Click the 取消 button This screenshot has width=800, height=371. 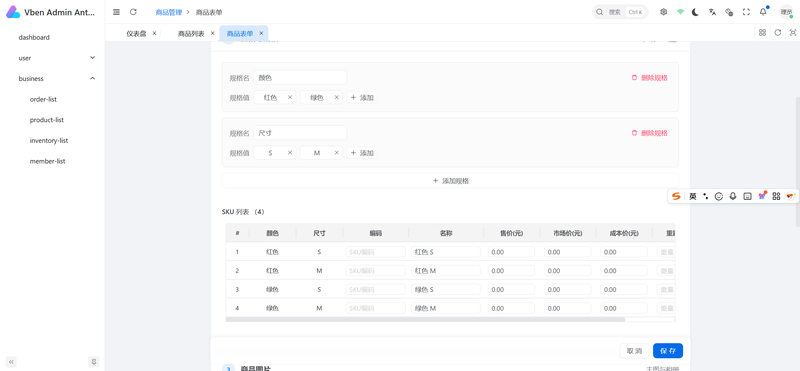634,351
